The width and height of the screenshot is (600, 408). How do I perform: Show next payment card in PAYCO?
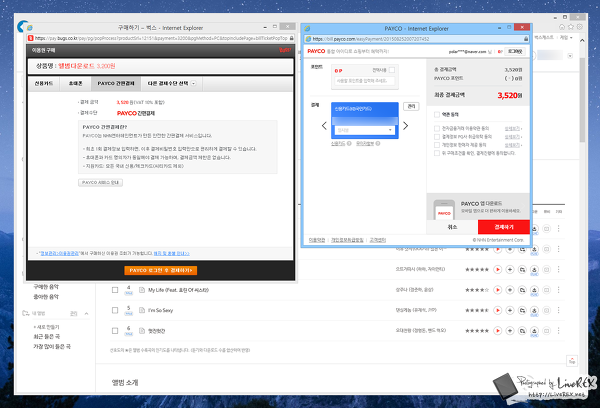[406, 126]
